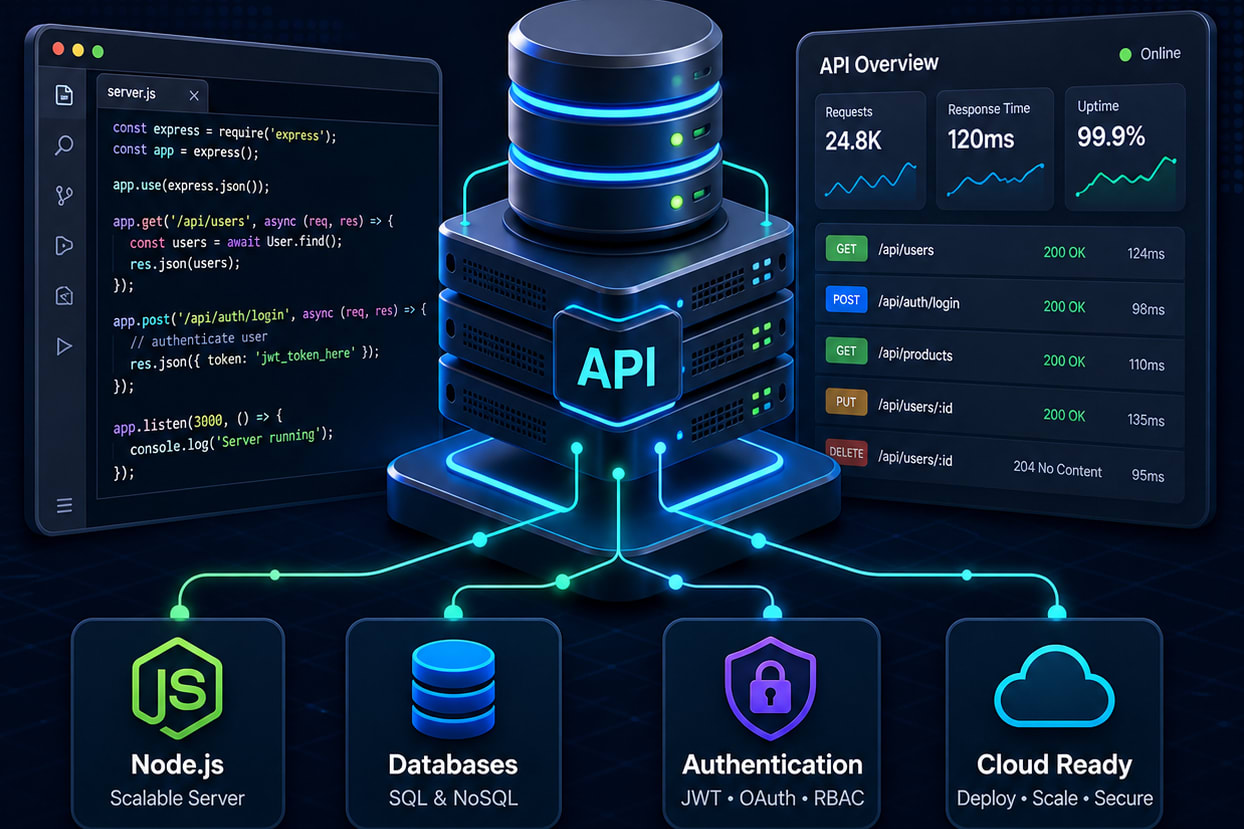Close the server.js tab with the X
This screenshot has width=1244, height=829.
click(194, 96)
